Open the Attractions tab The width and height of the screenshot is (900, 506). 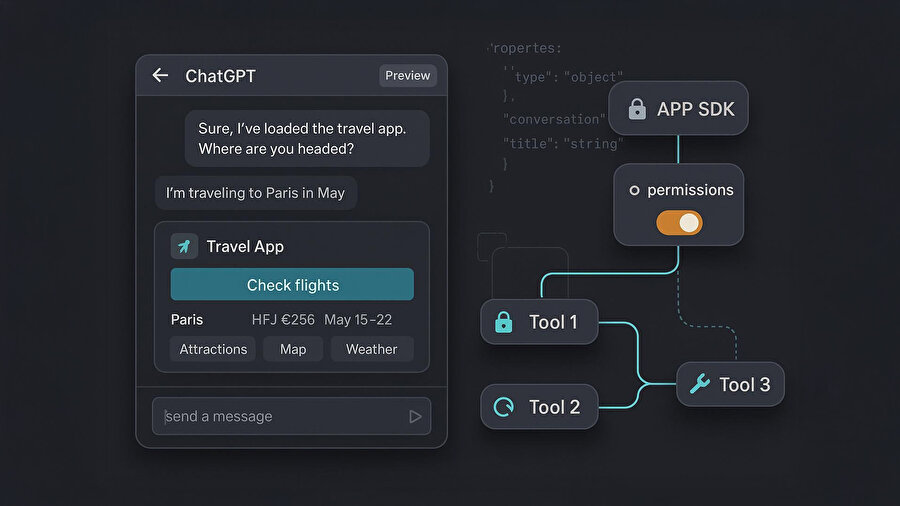tap(213, 349)
